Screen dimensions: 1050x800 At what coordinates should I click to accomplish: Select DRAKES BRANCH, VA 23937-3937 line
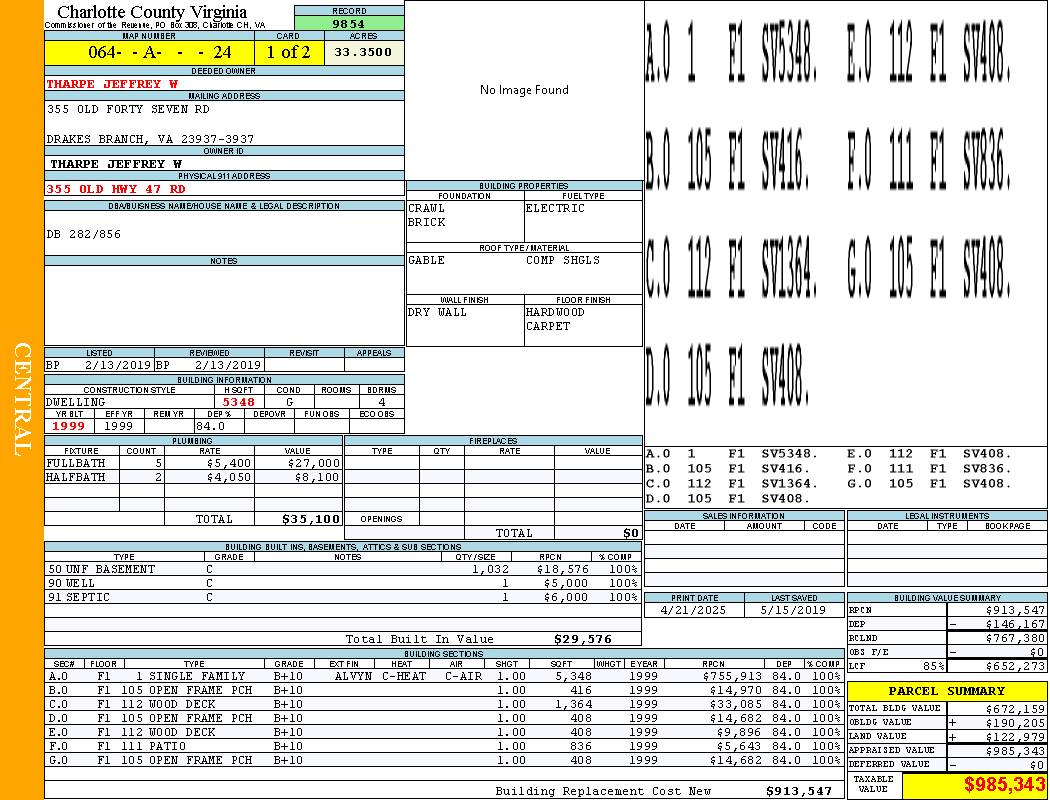click(x=150, y=139)
